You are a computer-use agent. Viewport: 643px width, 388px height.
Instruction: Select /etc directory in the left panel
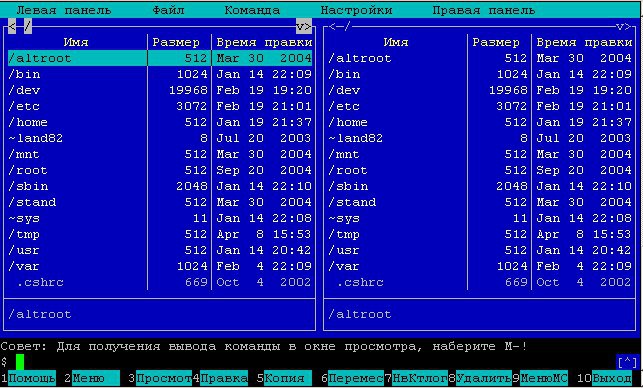160,106
